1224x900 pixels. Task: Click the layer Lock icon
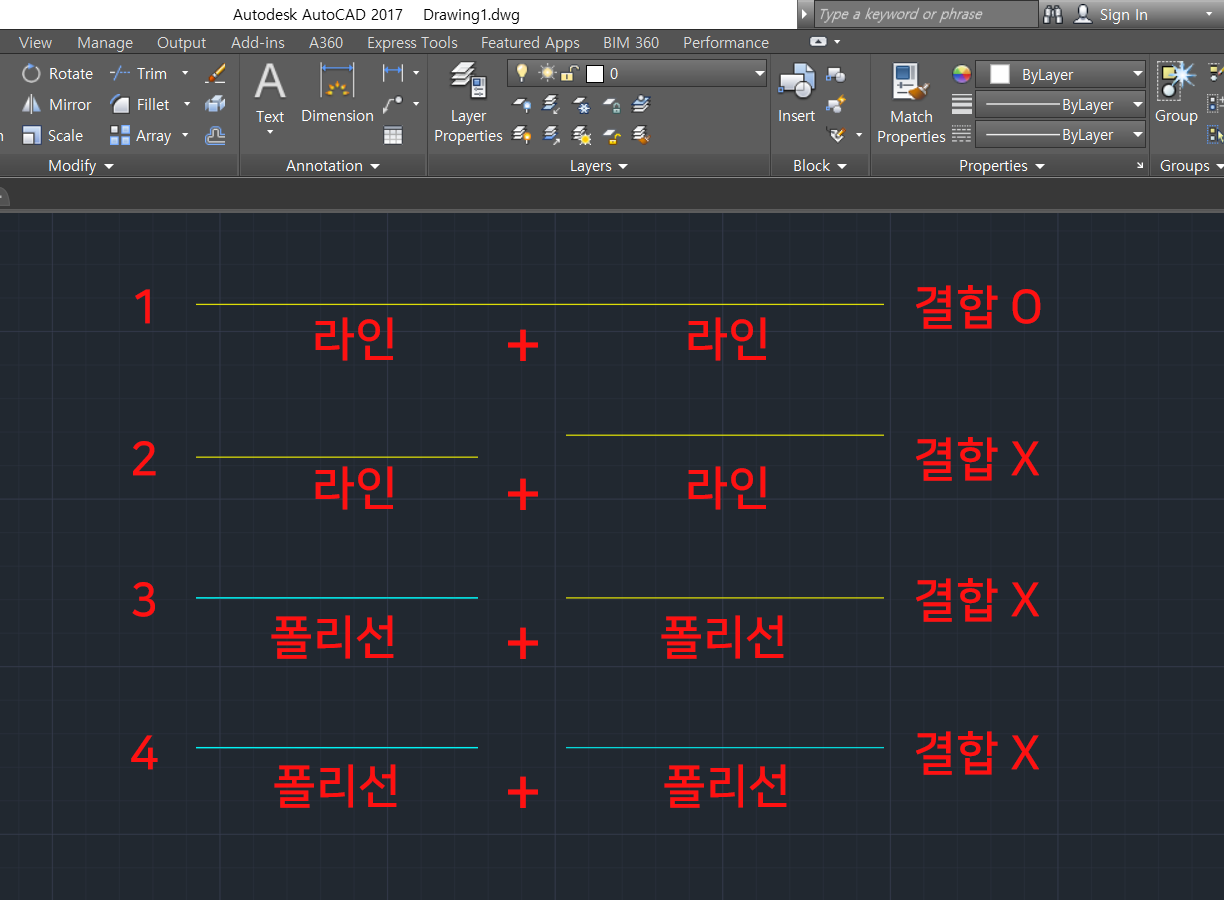click(612, 104)
